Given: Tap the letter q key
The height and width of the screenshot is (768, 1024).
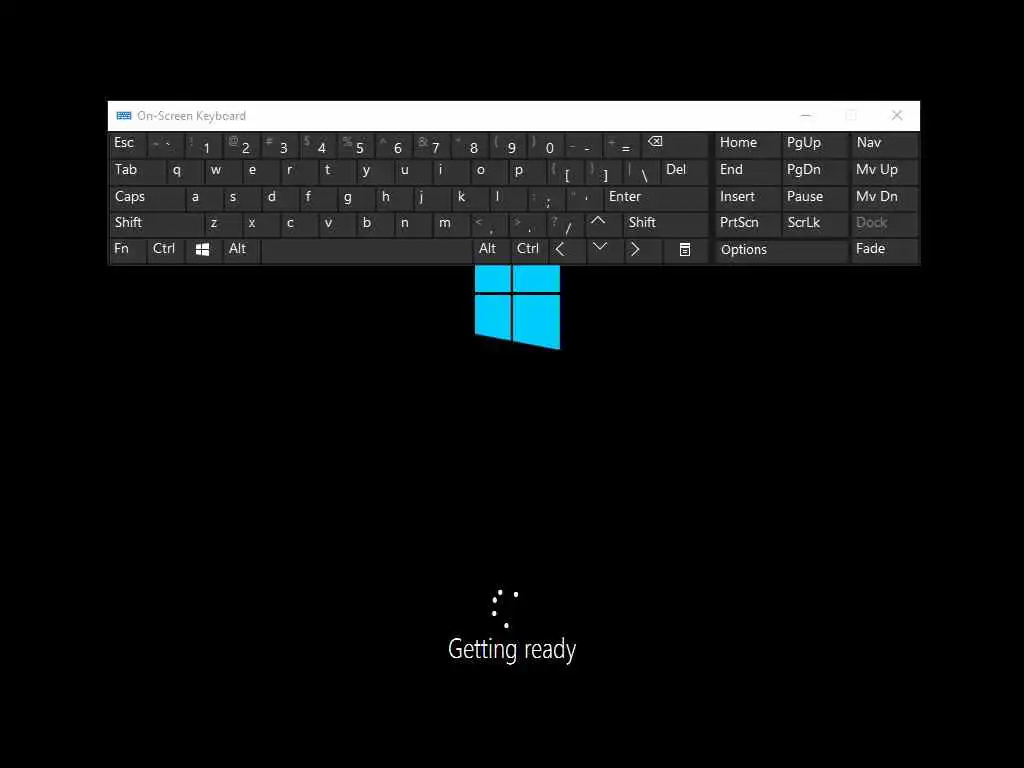Looking at the screenshot, I should tap(184, 171).
